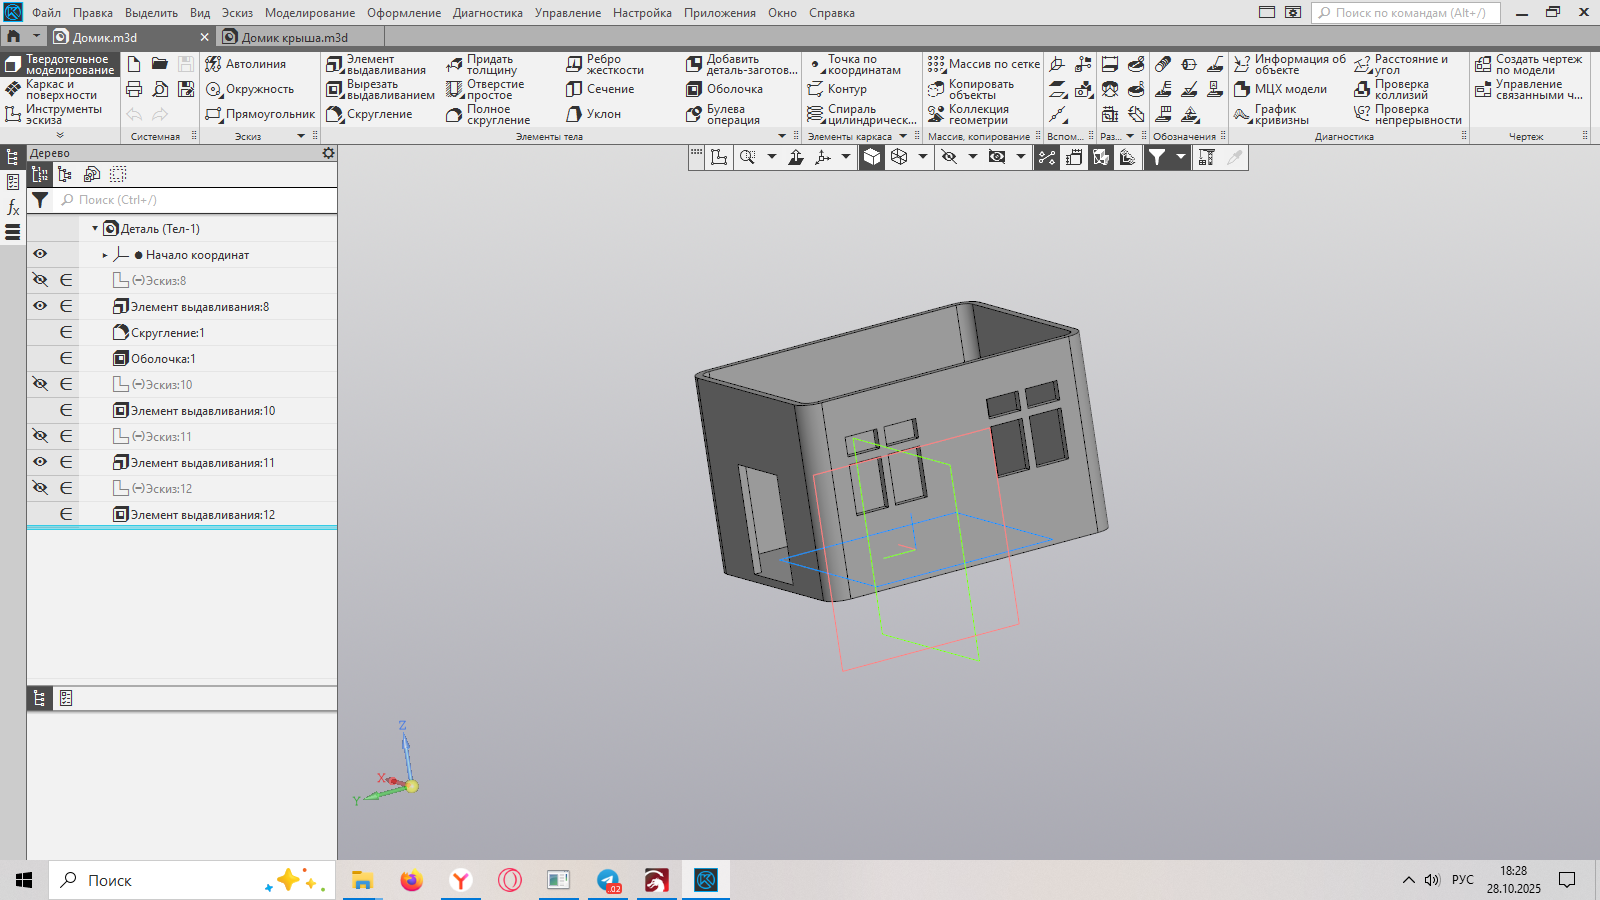Viewport: 1600px width, 900px height.
Task: Click the Оболочка (shell) tool
Action: click(725, 89)
